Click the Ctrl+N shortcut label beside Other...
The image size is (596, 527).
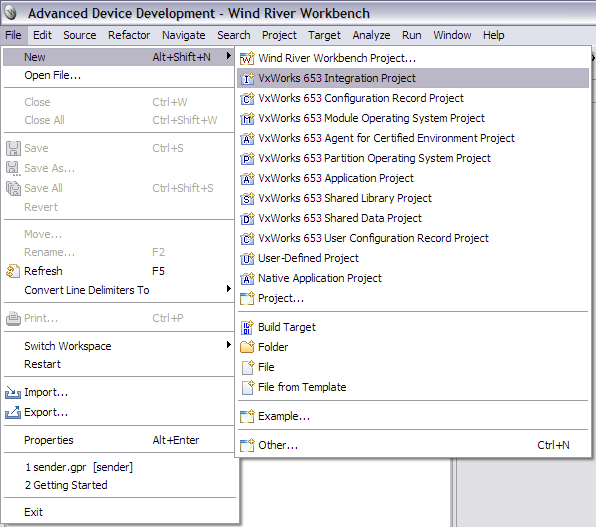(x=553, y=445)
